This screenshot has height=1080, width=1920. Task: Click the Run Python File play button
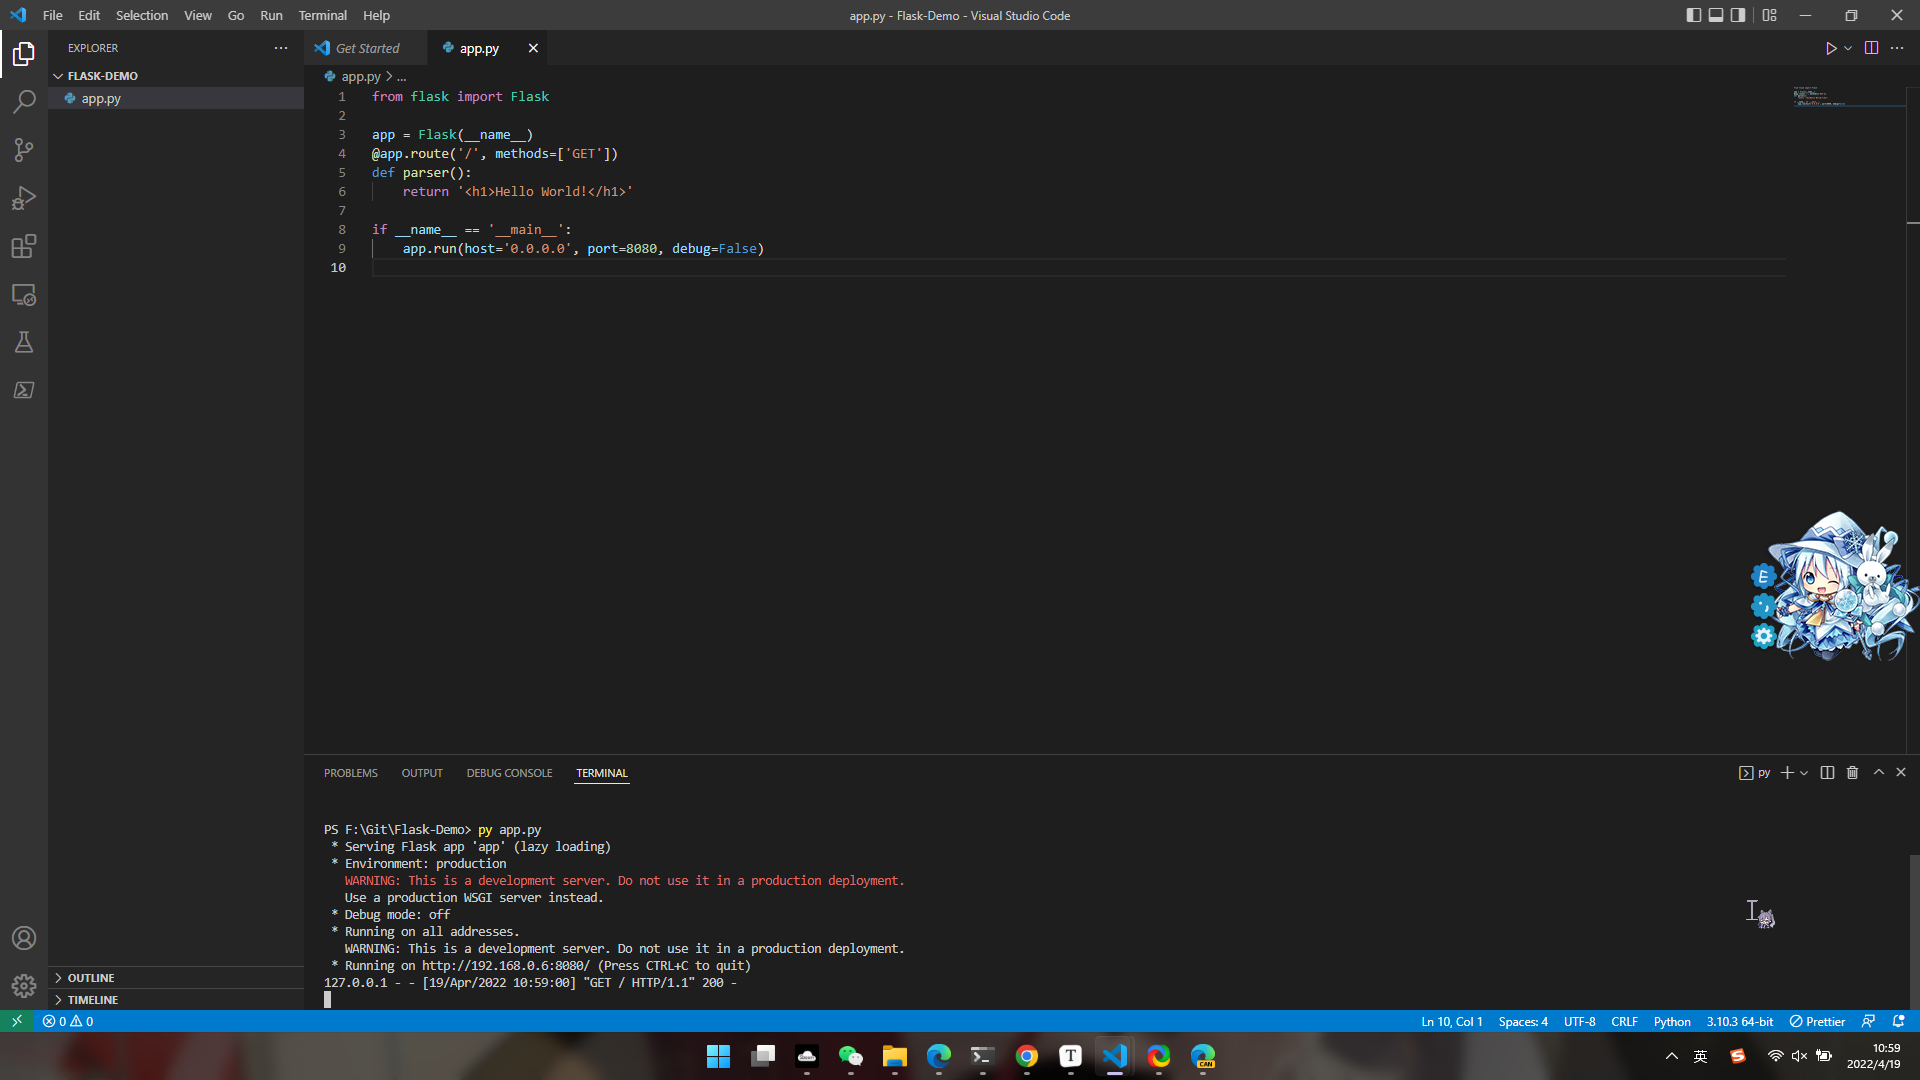pos(1830,48)
